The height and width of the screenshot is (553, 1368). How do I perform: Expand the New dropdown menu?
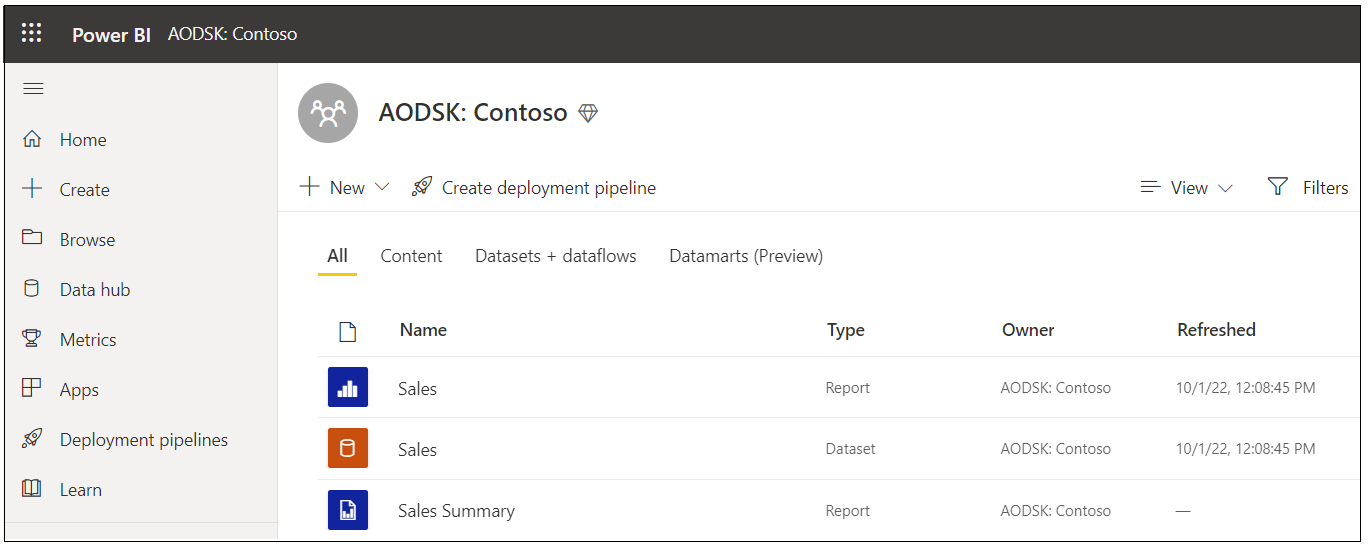coord(346,187)
